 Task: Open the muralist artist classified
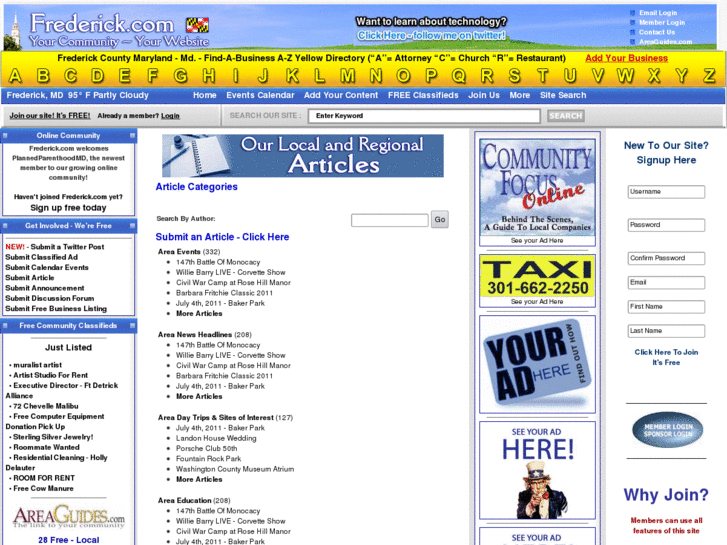coord(37,365)
